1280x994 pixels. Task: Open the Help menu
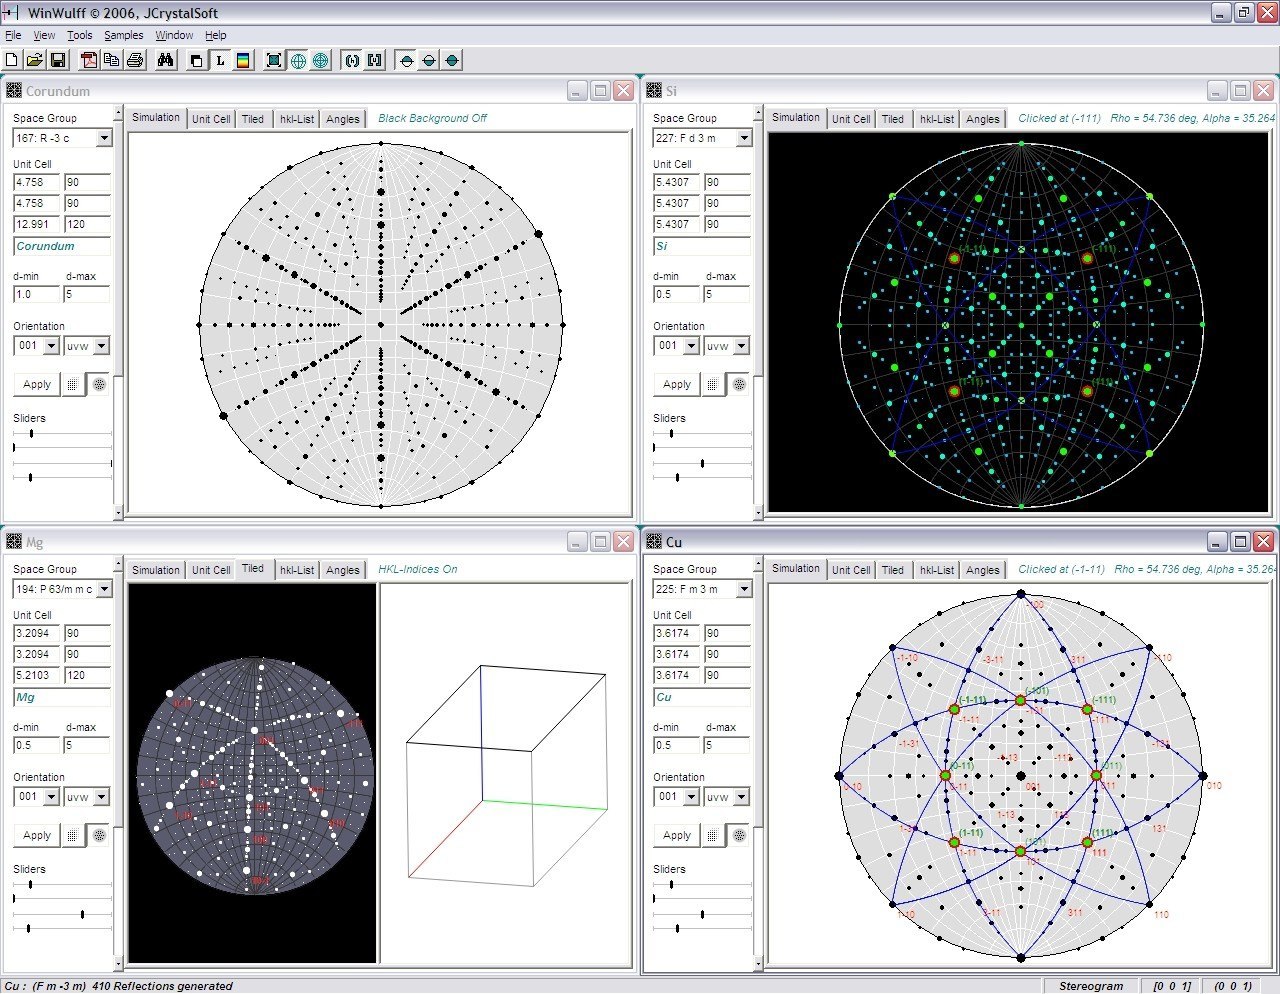click(x=215, y=35)
